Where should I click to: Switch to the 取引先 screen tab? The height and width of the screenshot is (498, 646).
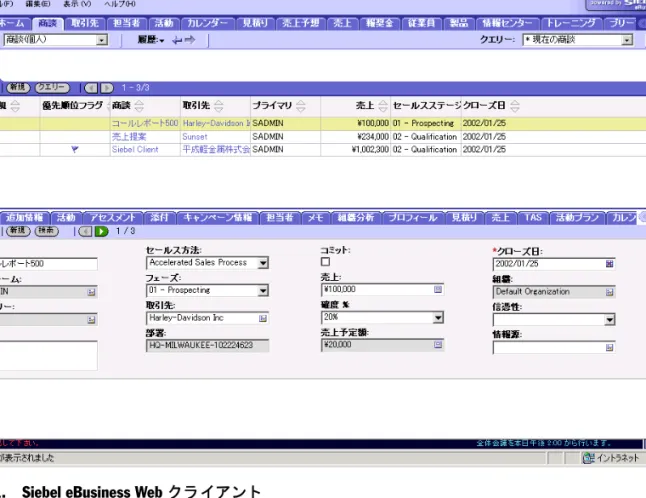click(84, 23)
